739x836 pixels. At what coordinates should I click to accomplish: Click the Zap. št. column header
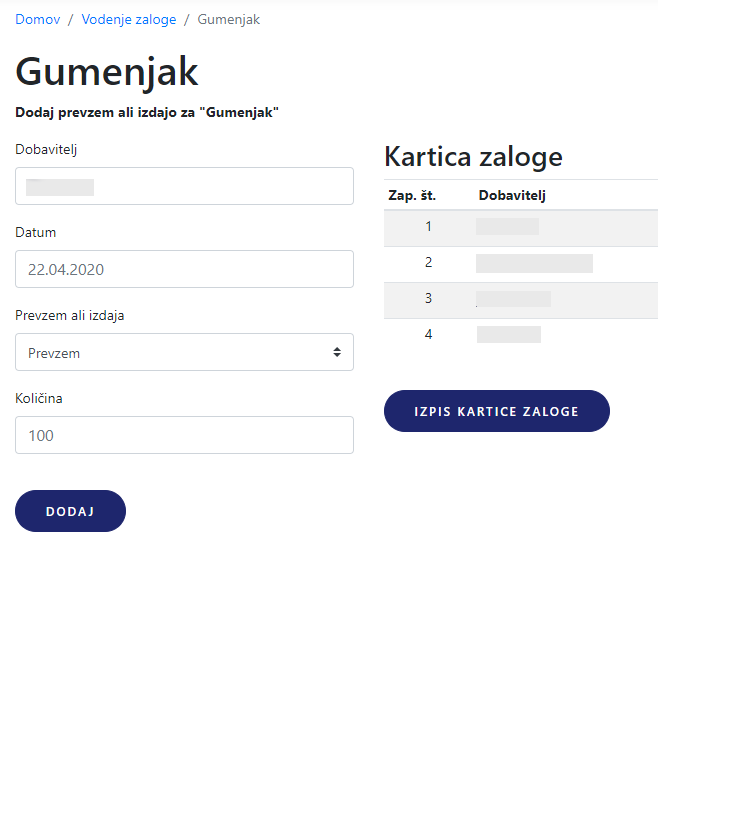coord(412,195)
